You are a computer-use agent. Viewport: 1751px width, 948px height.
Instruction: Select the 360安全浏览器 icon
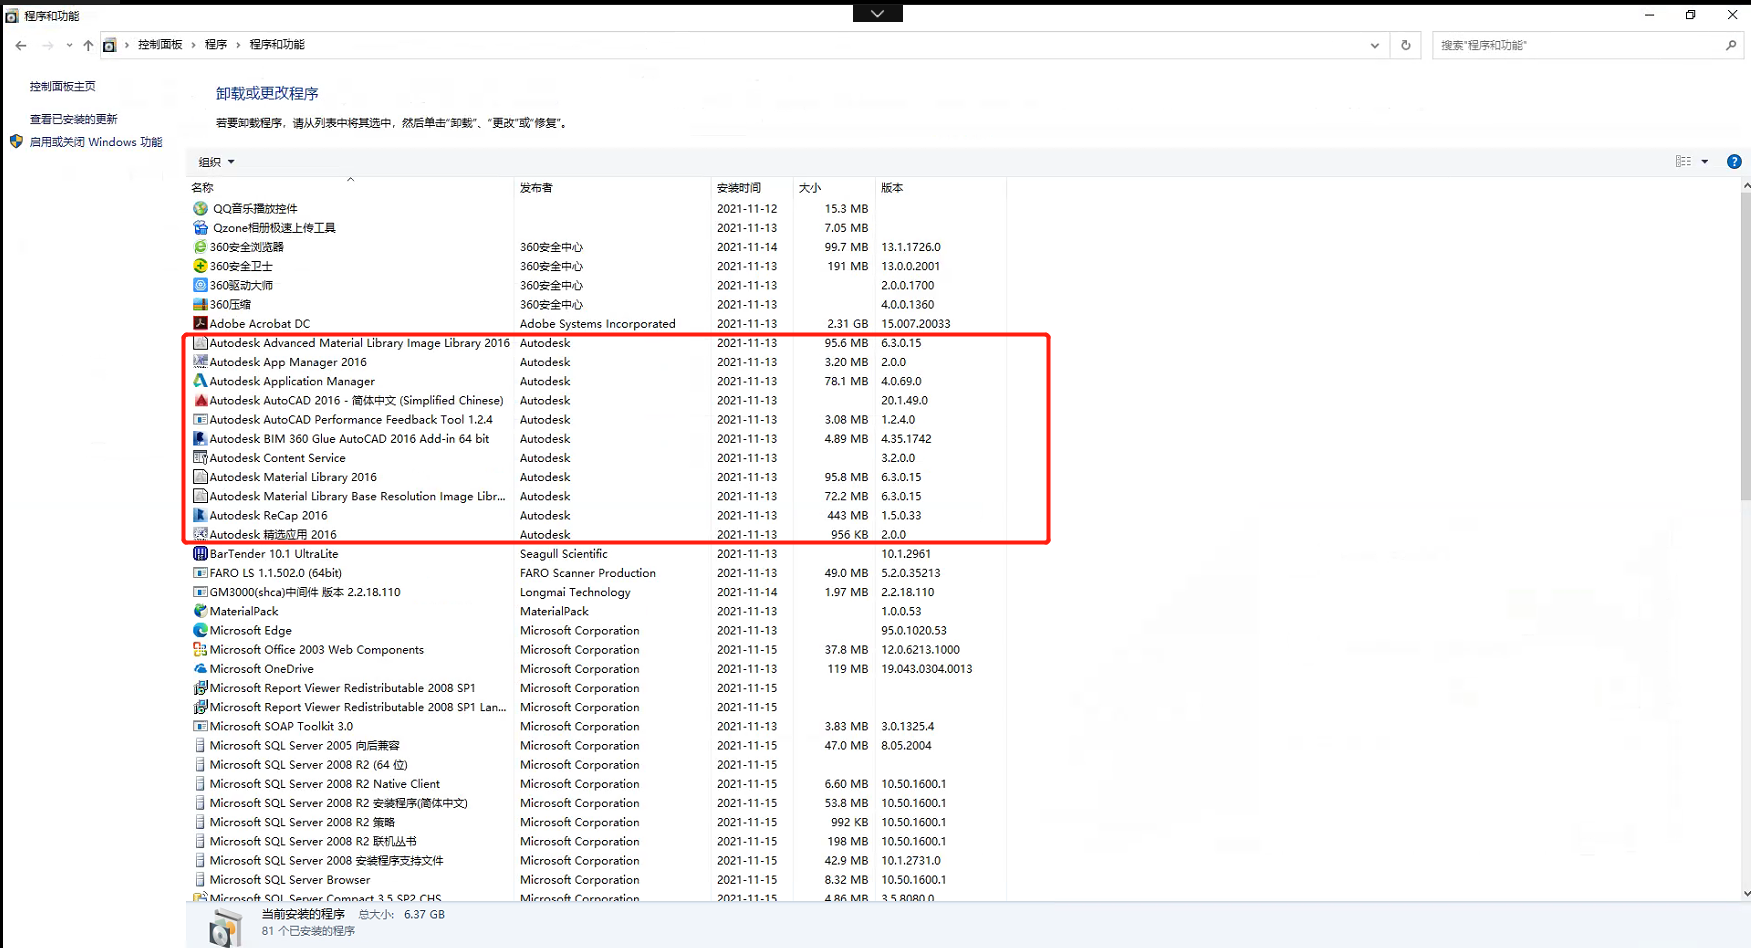tap(200, 247)
